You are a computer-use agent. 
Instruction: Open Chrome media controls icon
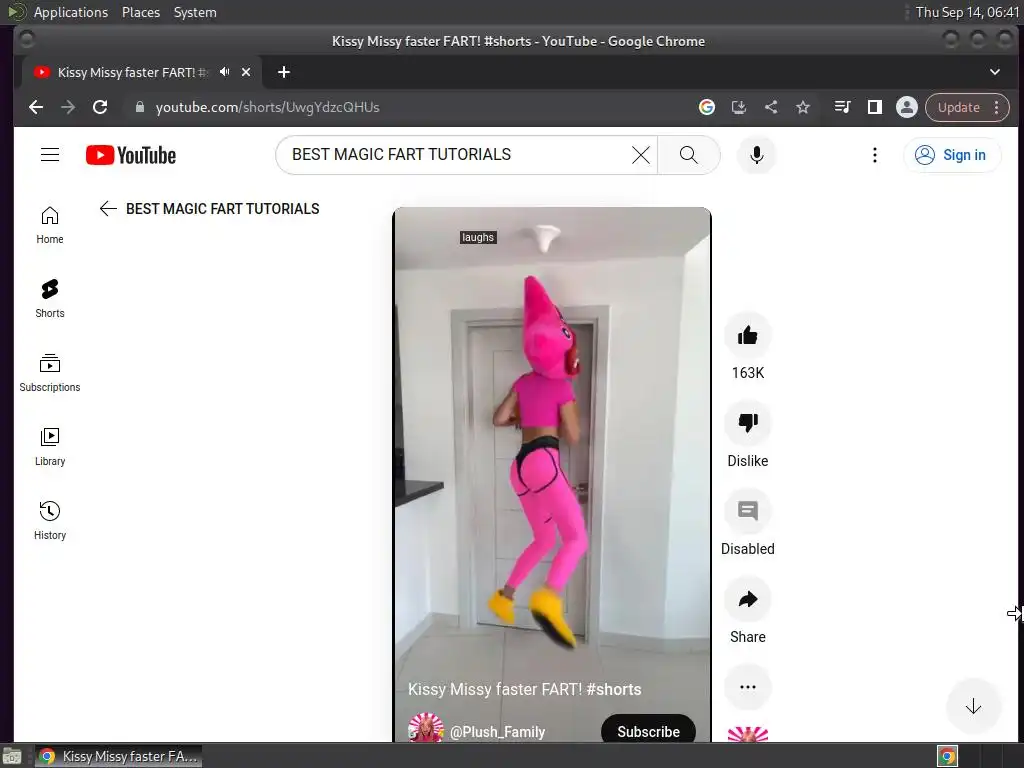842,107
